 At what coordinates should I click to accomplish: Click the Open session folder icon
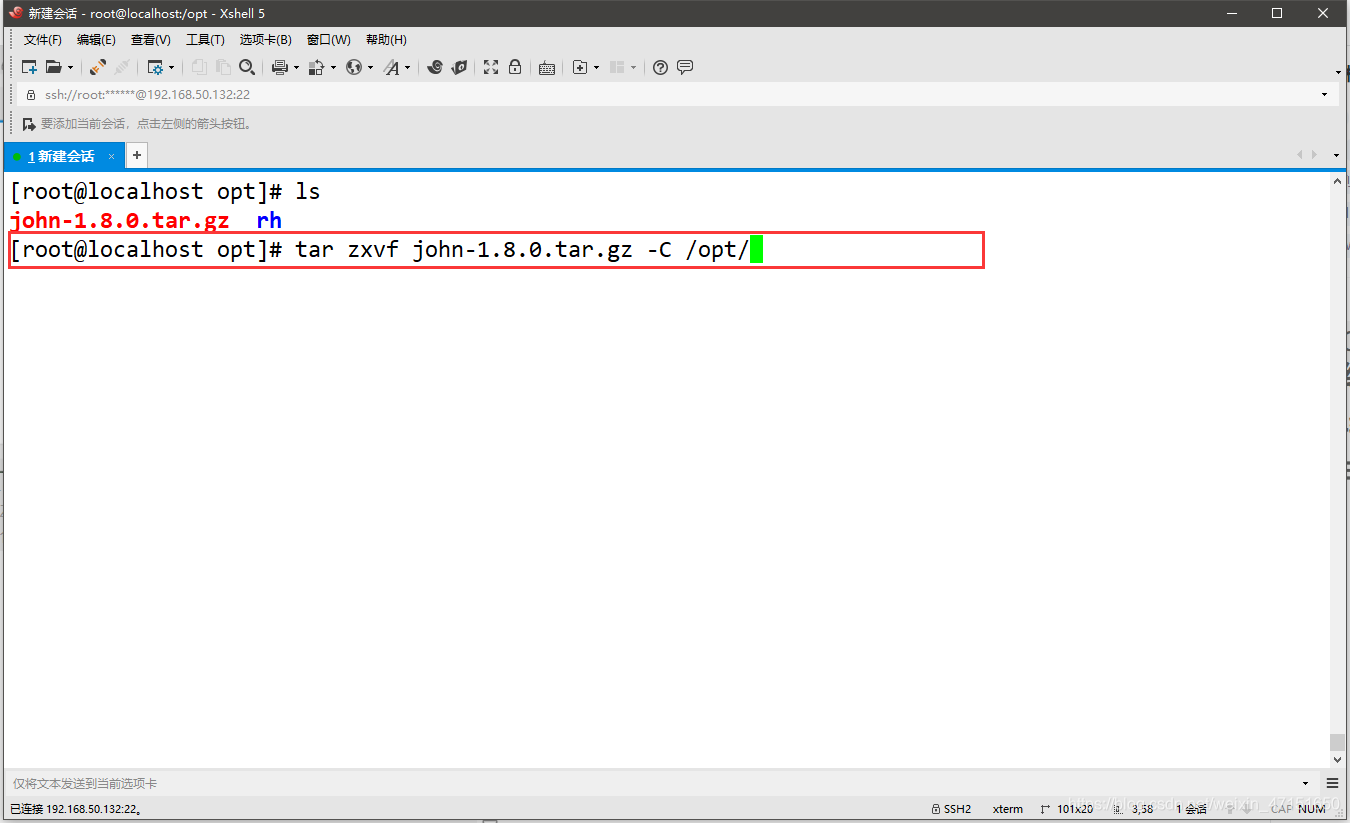54,67
